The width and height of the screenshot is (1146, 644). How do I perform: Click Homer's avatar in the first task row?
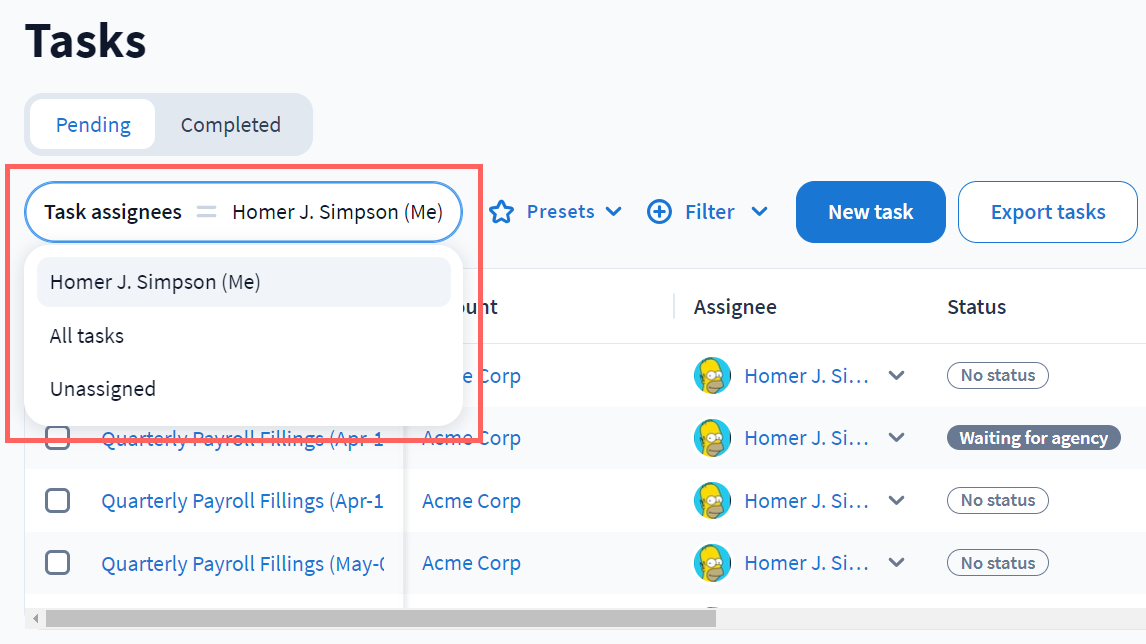(x=712, y=376)
